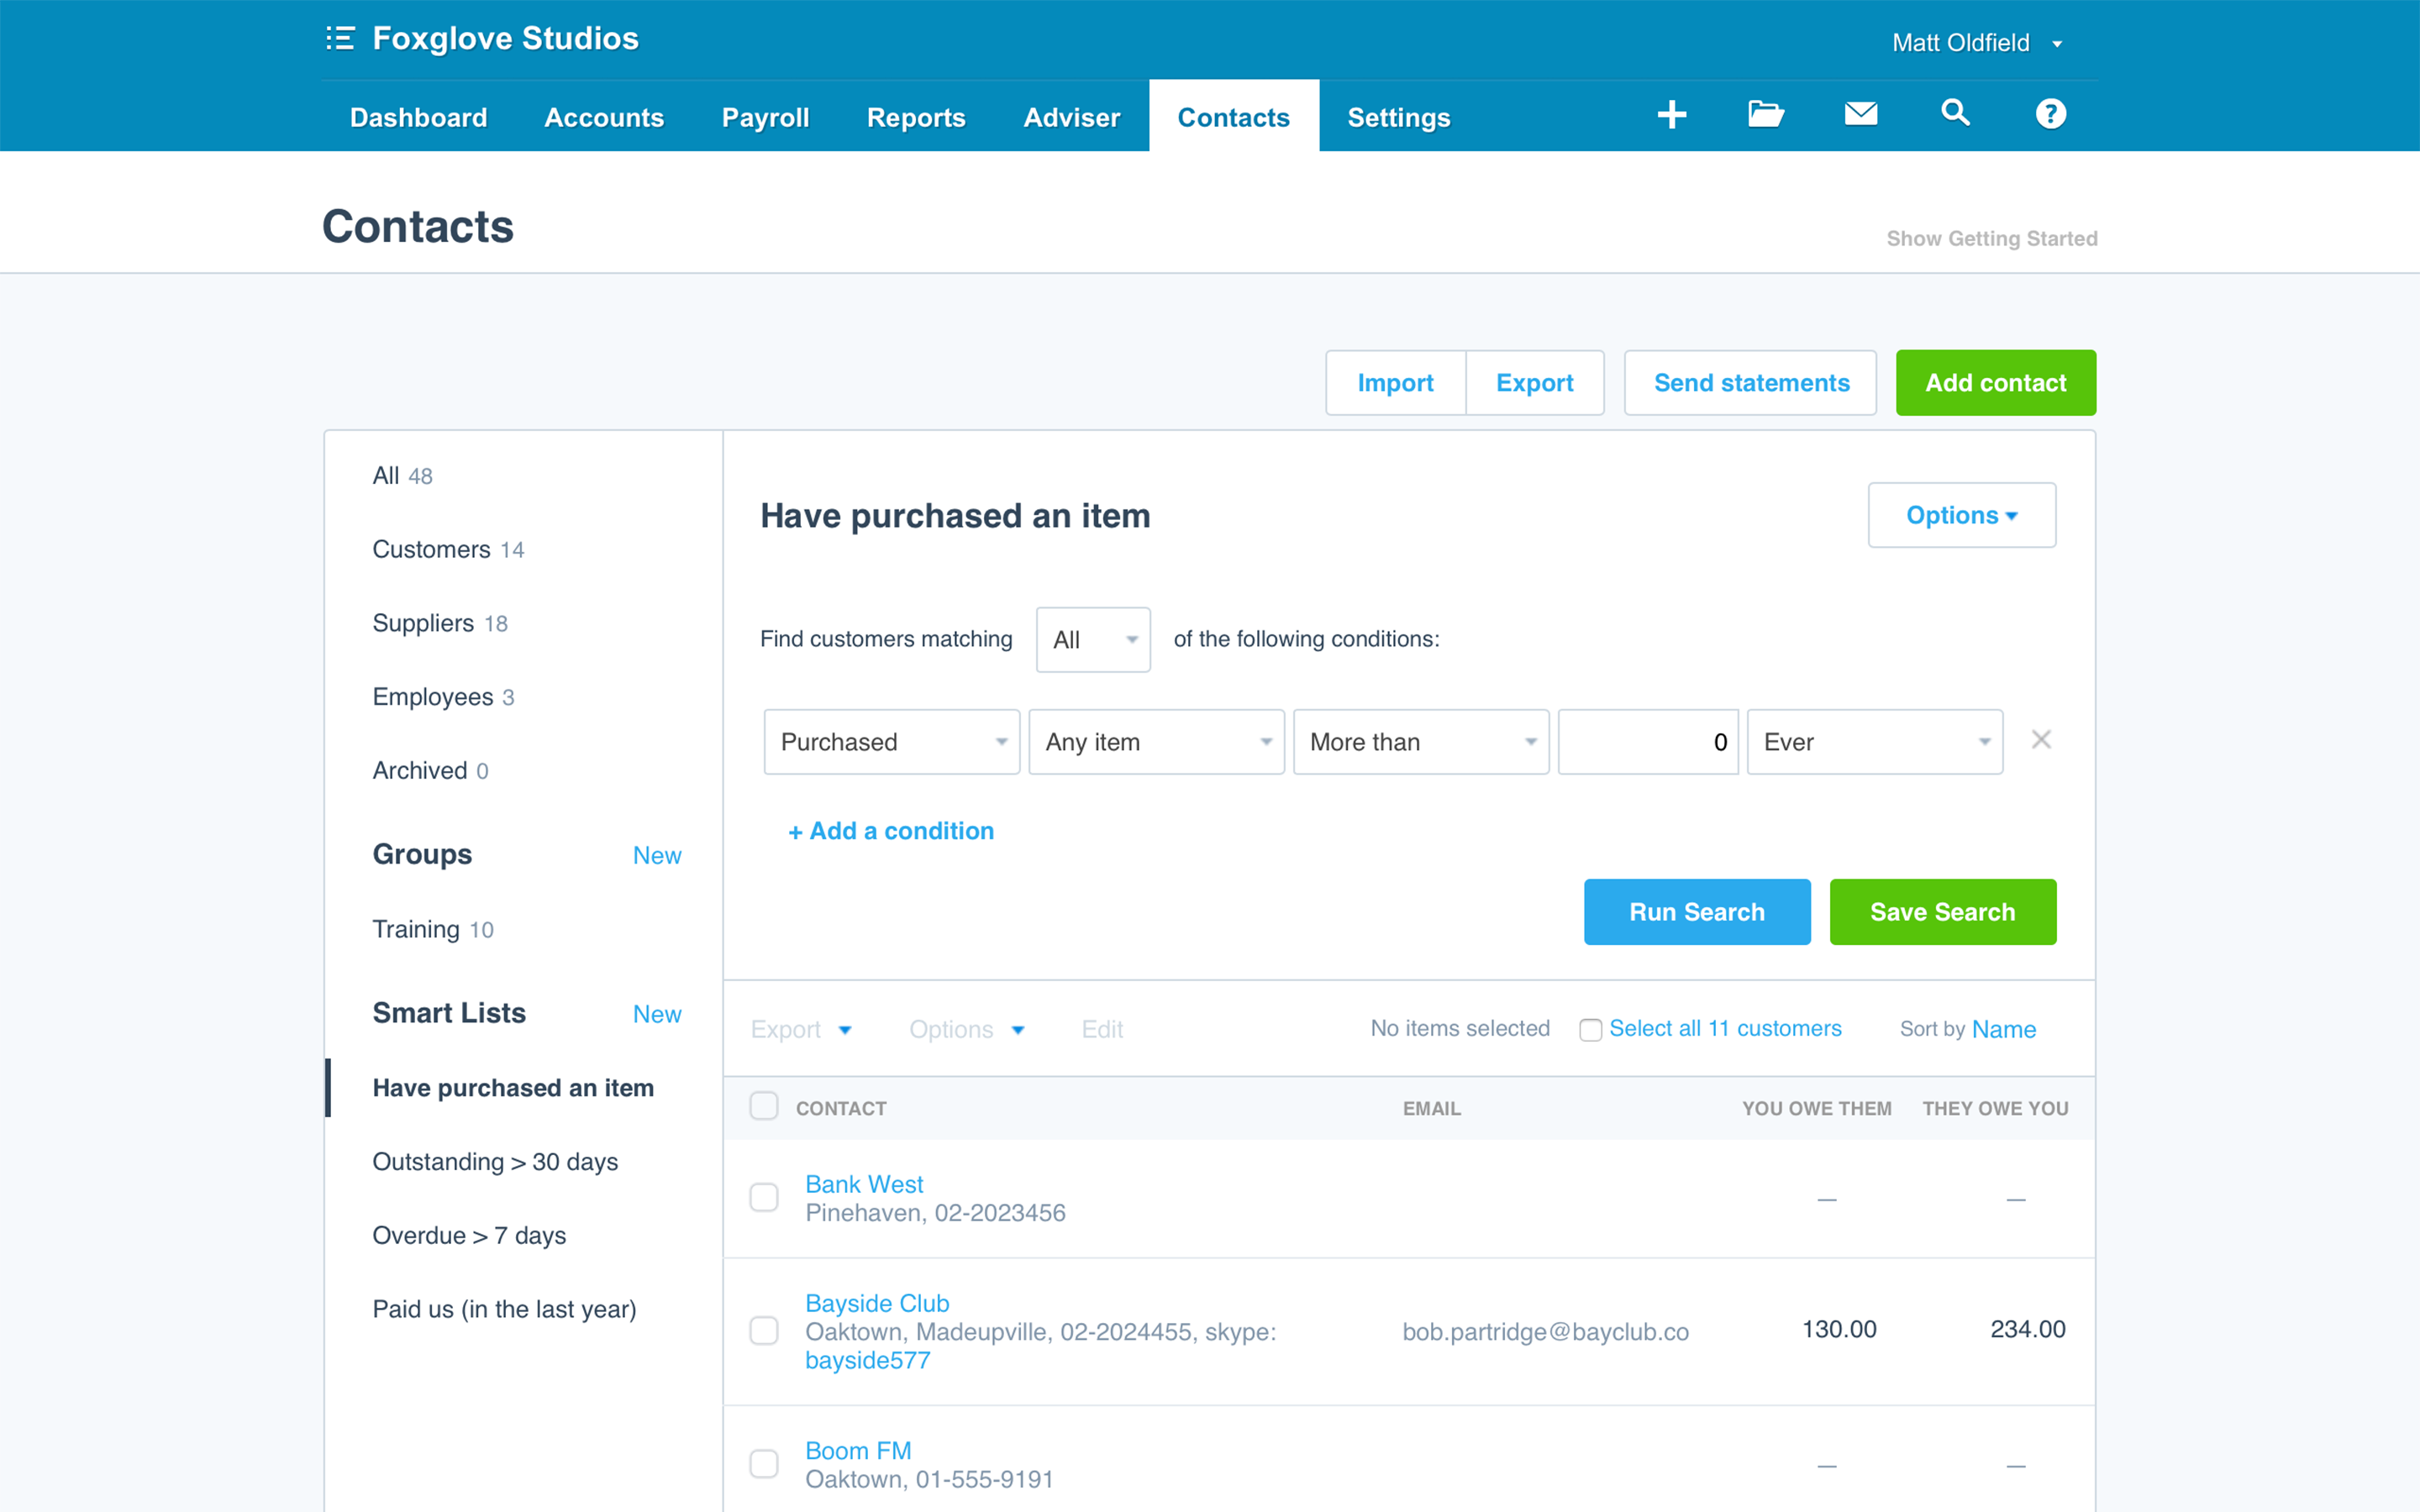The image size is (2420, 1512).
Task: Remove the search condition with the X icon
Action: point(2041,740)
